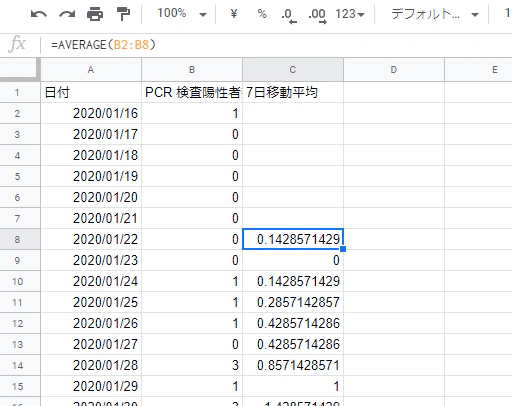Click the date cell 2020/01/18
The height and width of the screenshot is (406, 512).
[x=91, y=155]
